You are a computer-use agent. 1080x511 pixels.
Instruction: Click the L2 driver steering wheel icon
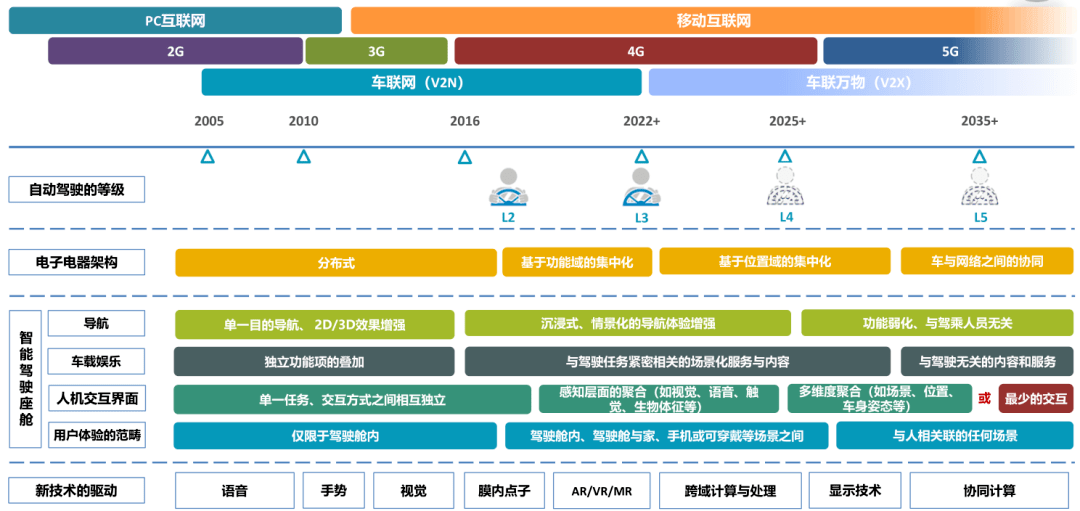coord(508,187)
